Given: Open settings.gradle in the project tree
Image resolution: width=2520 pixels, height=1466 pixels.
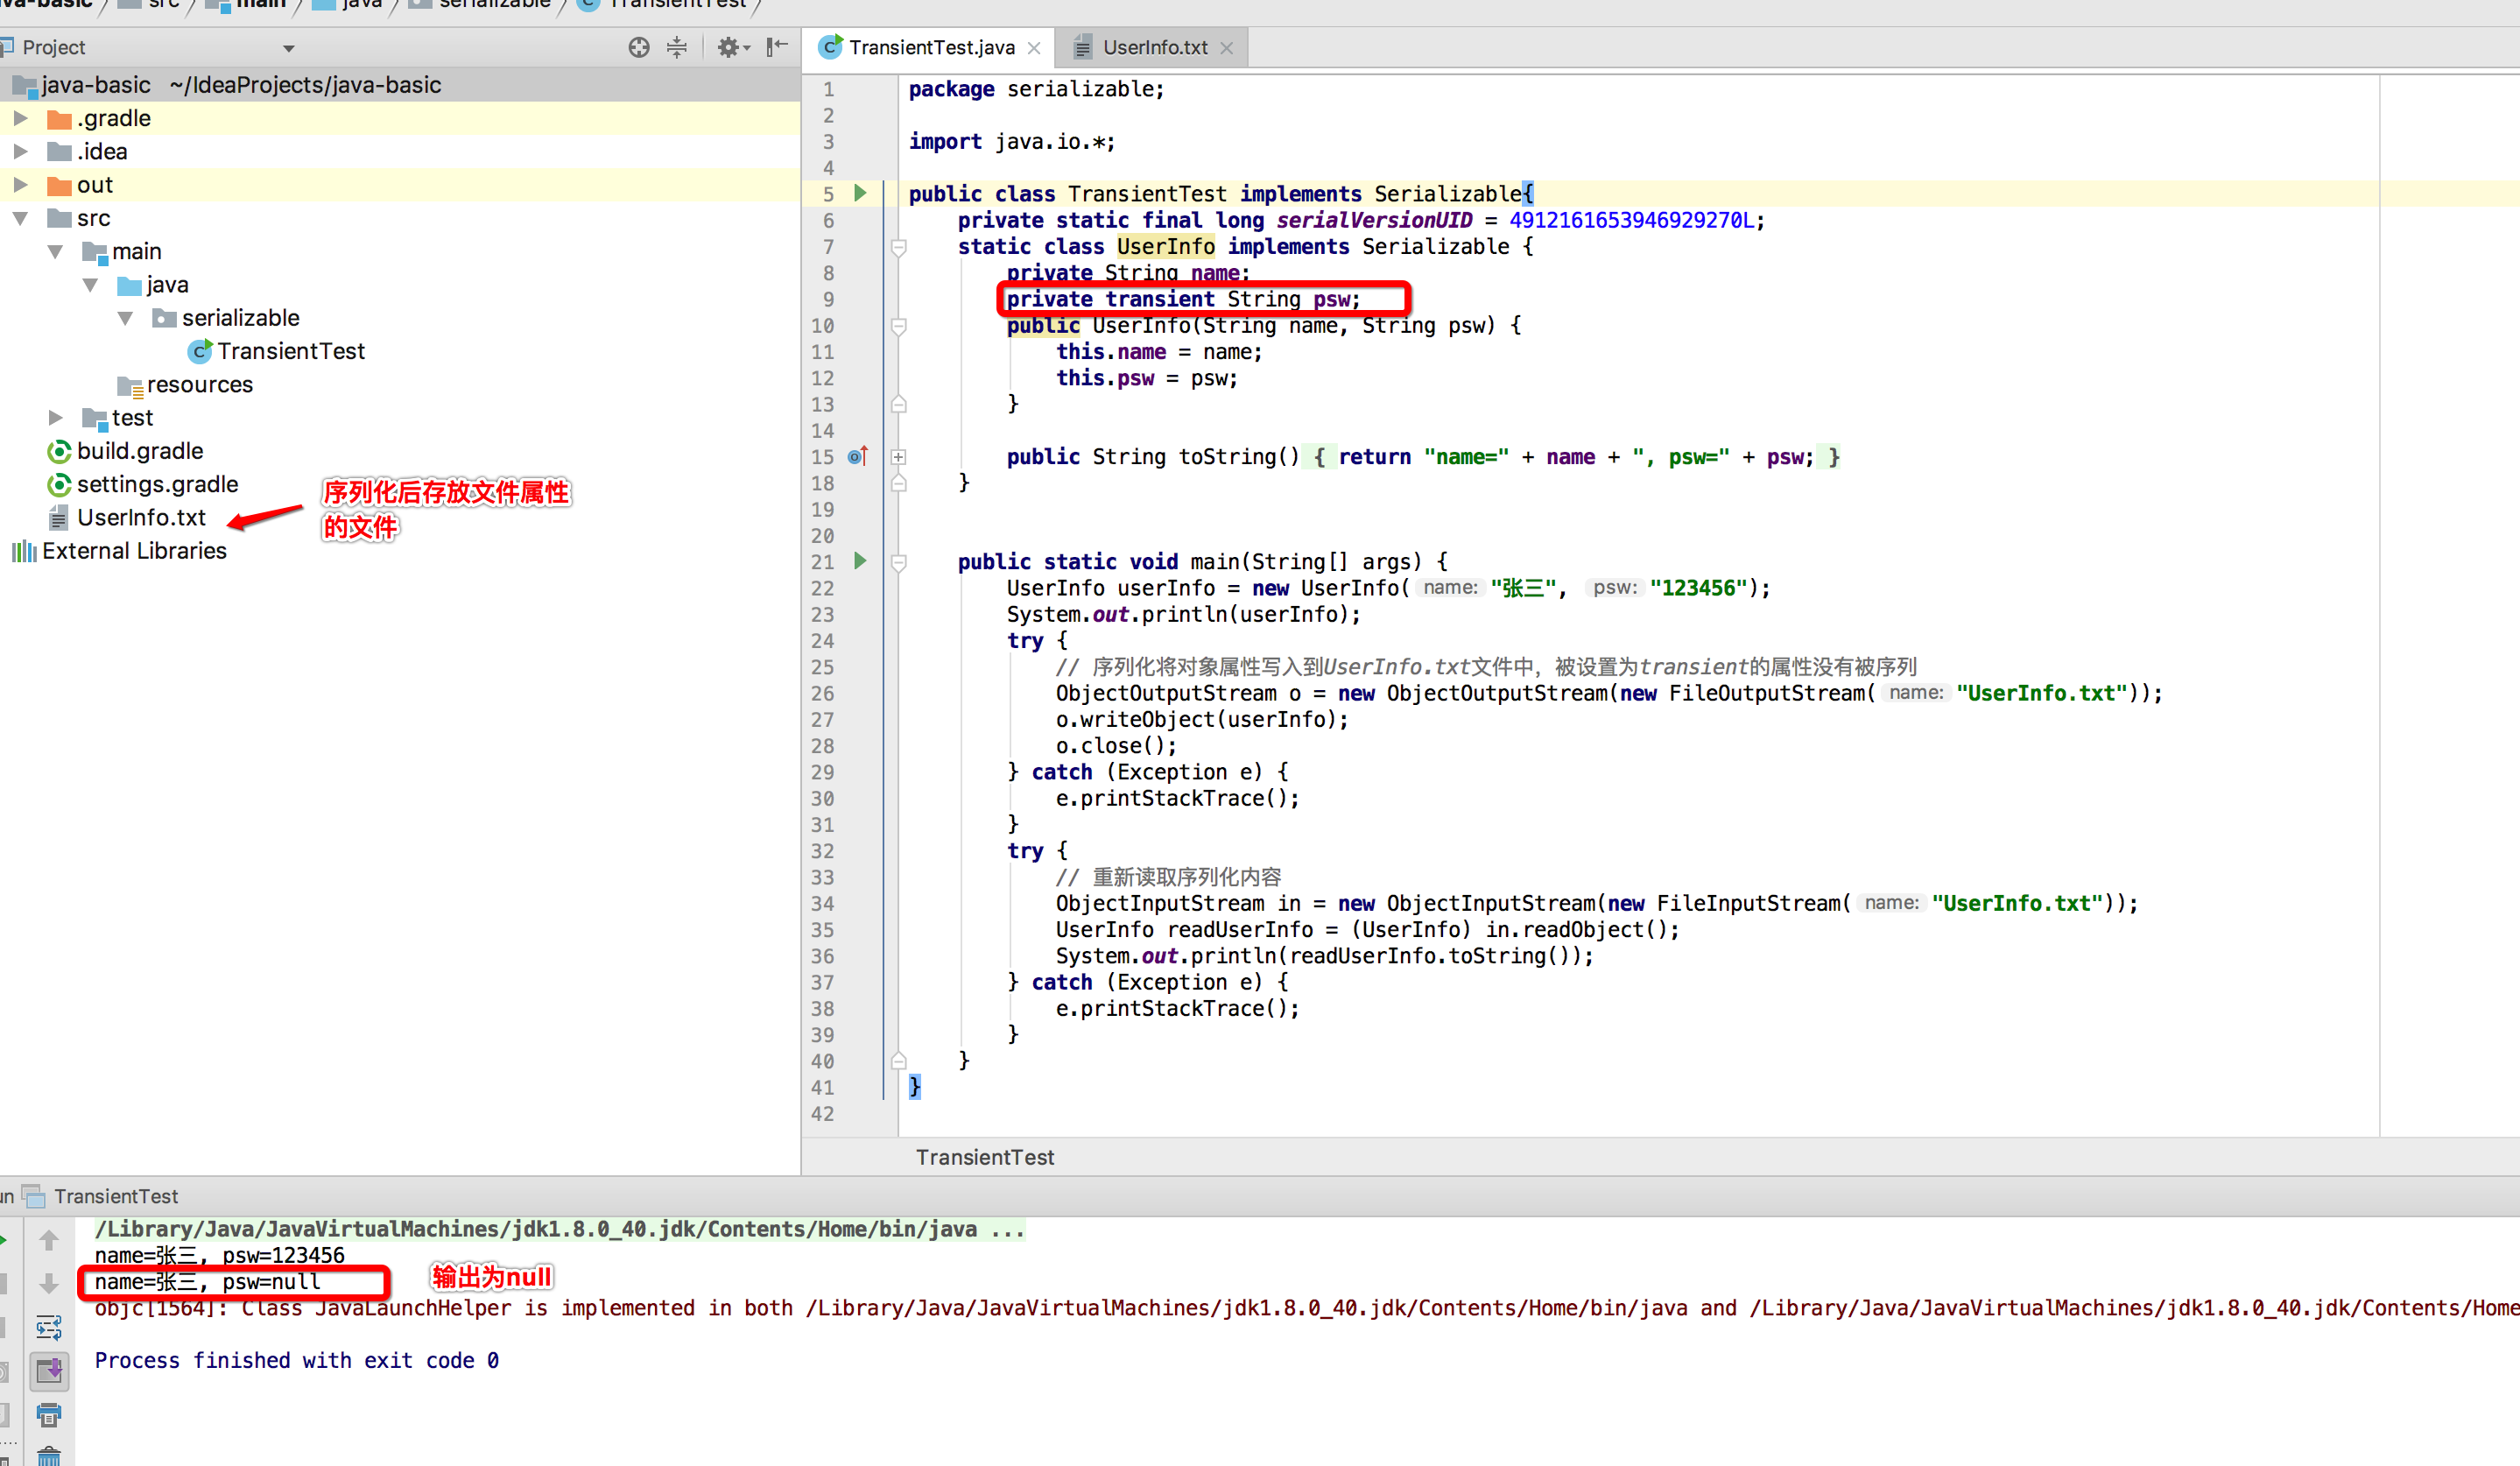Looking at the screenshot, I should 158,484.
